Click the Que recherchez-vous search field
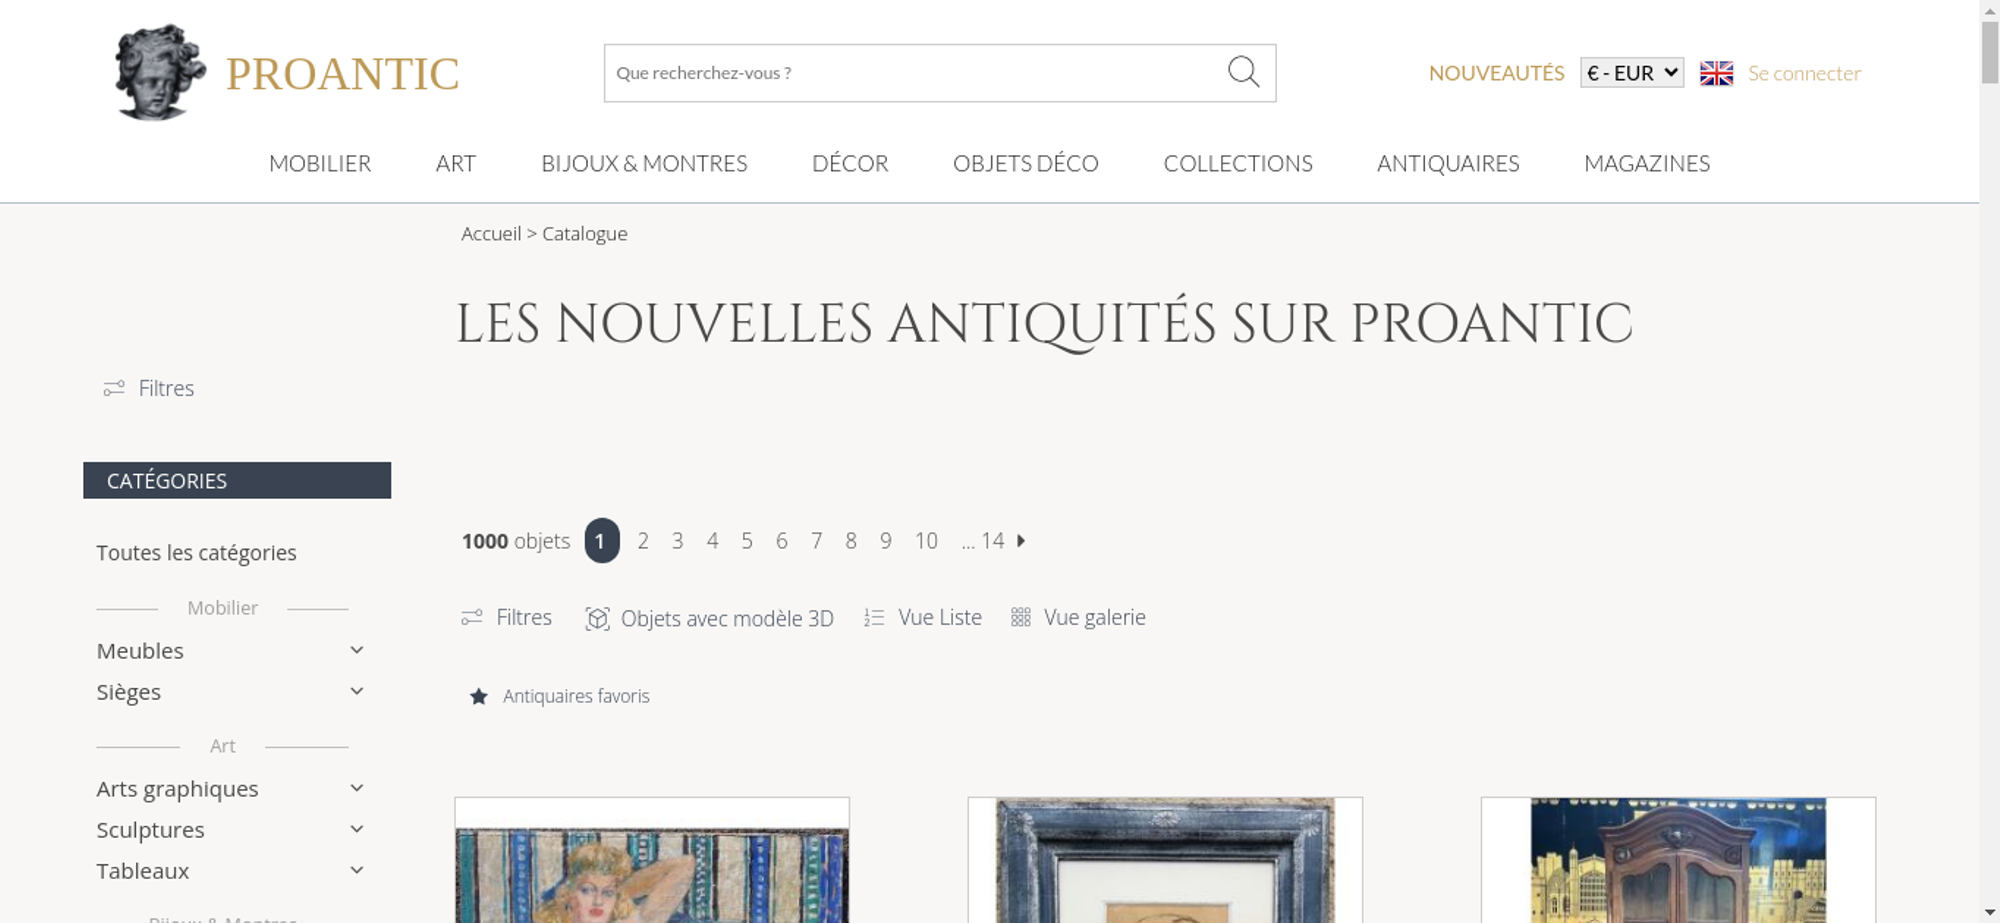Viewport: 2000px width, 923px height. click(x=915, y=73)
